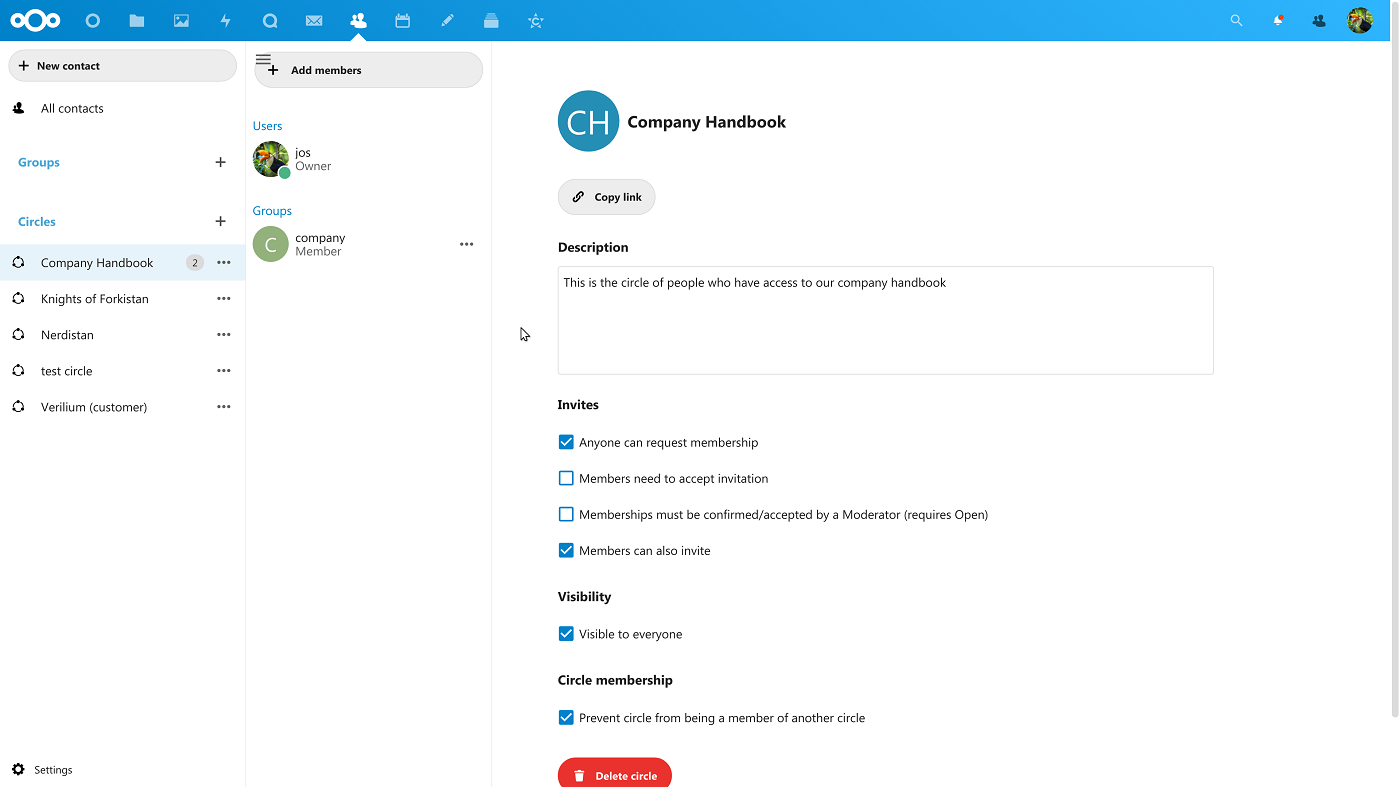1400x787 pixels.
Task: Open actions menu for test circle
Action: [223, 370]
